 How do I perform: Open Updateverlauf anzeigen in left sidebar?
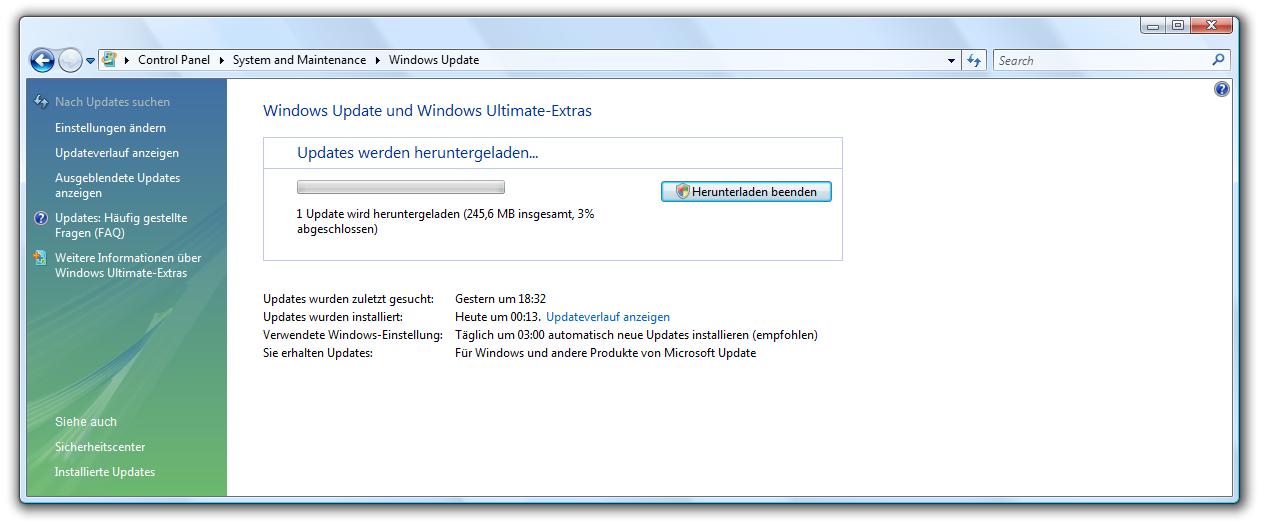tap(117, 153)
